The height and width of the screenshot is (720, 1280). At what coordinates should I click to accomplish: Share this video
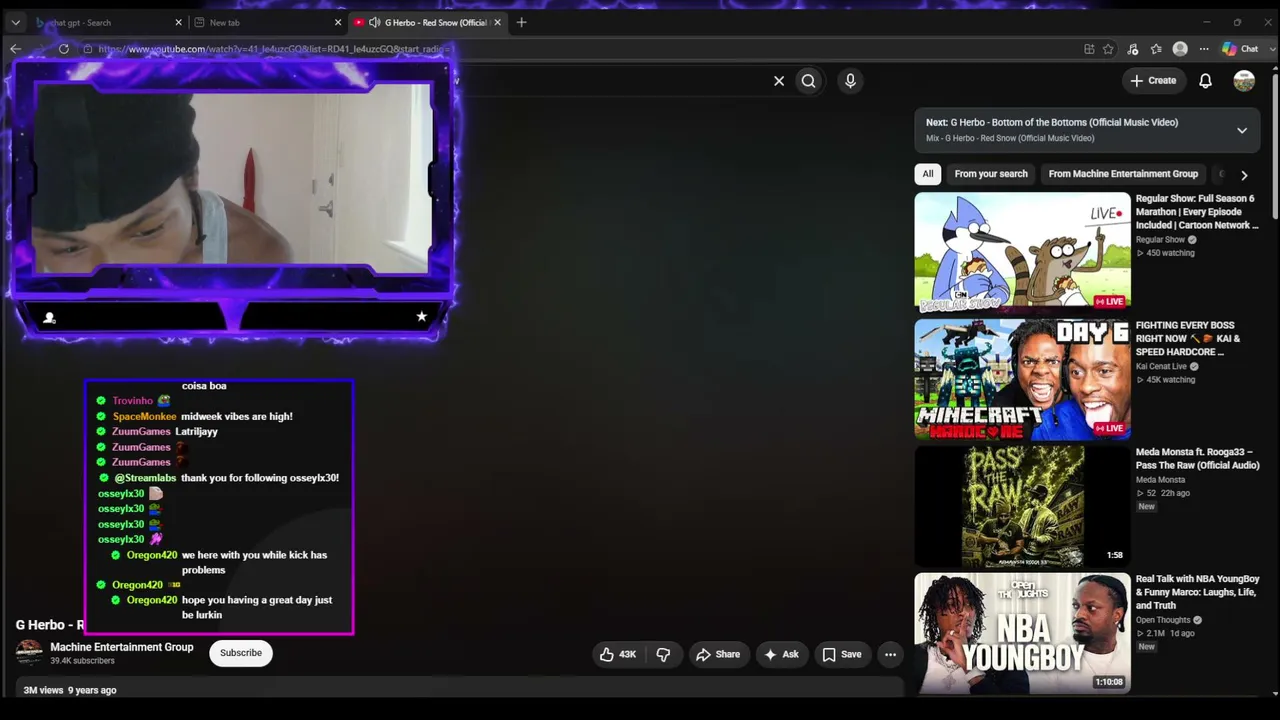[718, 655]
